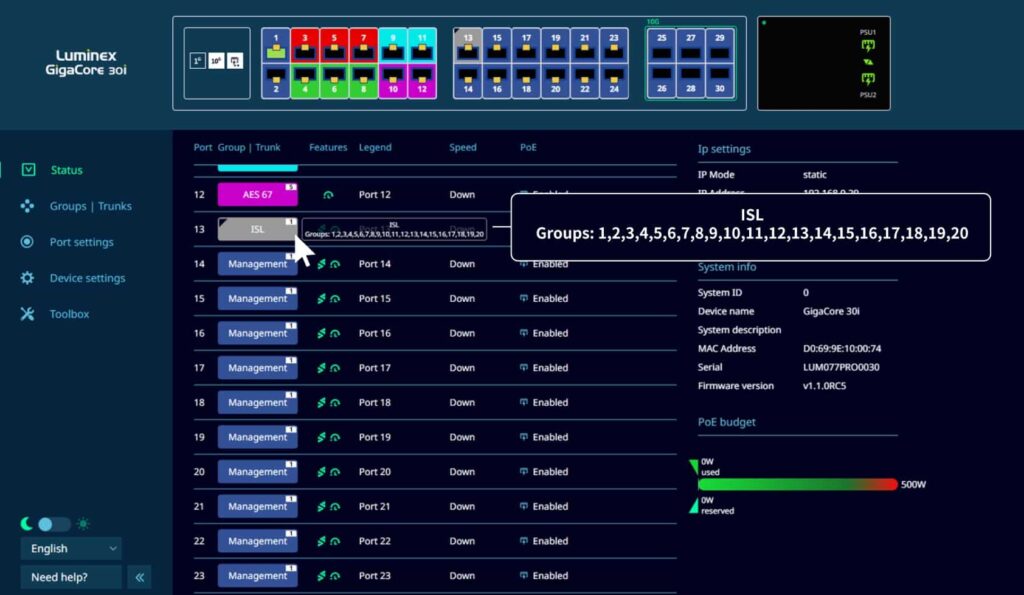The image size is (1024, 595).
Task: Open the English language dropdown
Action: [x=71, y=548]
